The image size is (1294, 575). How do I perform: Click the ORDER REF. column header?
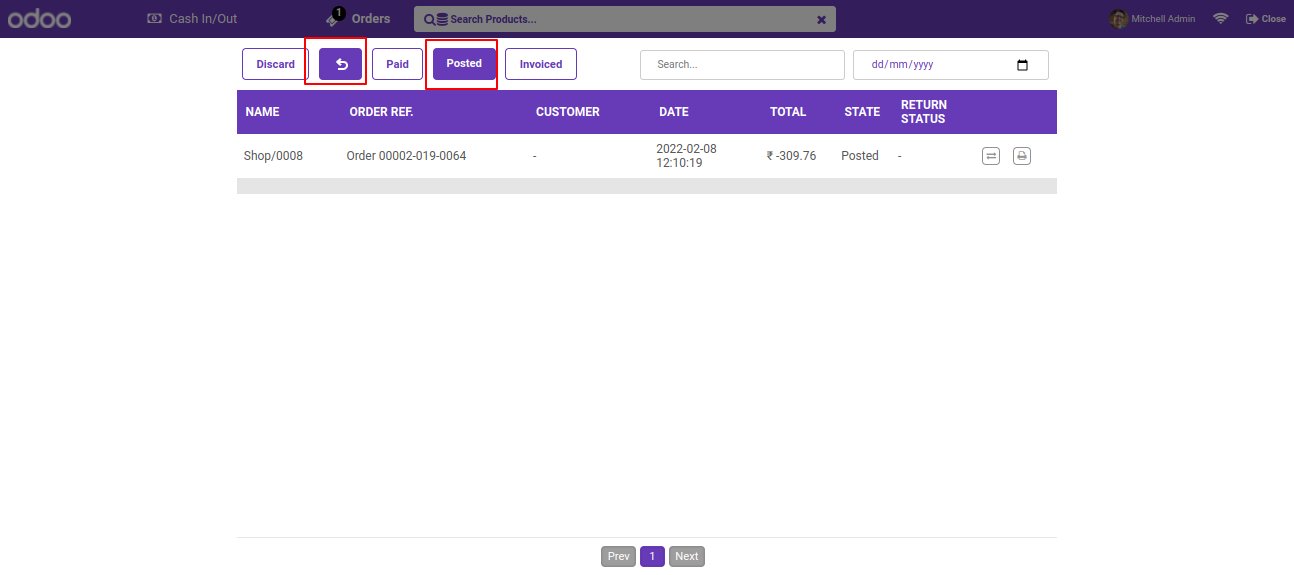click(x=381, y=112)
